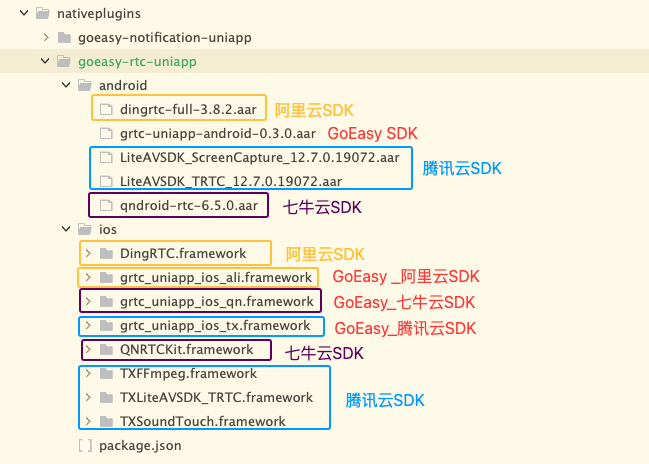649x464 pixels.
Task: Collapse the ios folder chevron
Action: pos(66,229)
